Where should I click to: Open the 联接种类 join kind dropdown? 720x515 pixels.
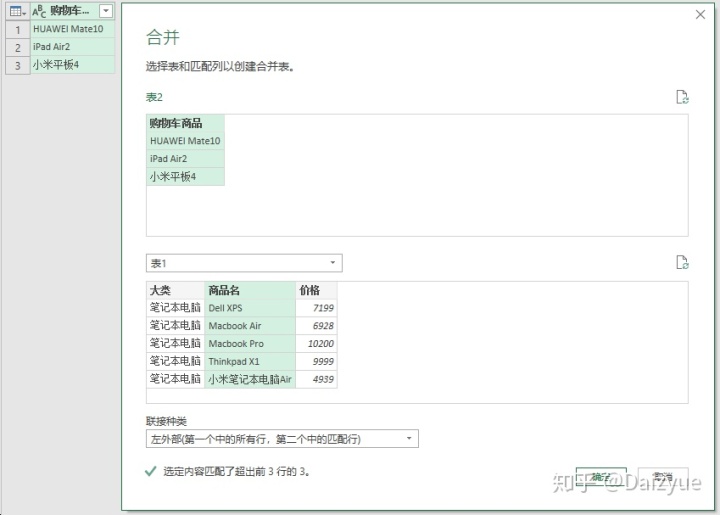[x=282, y=439]
